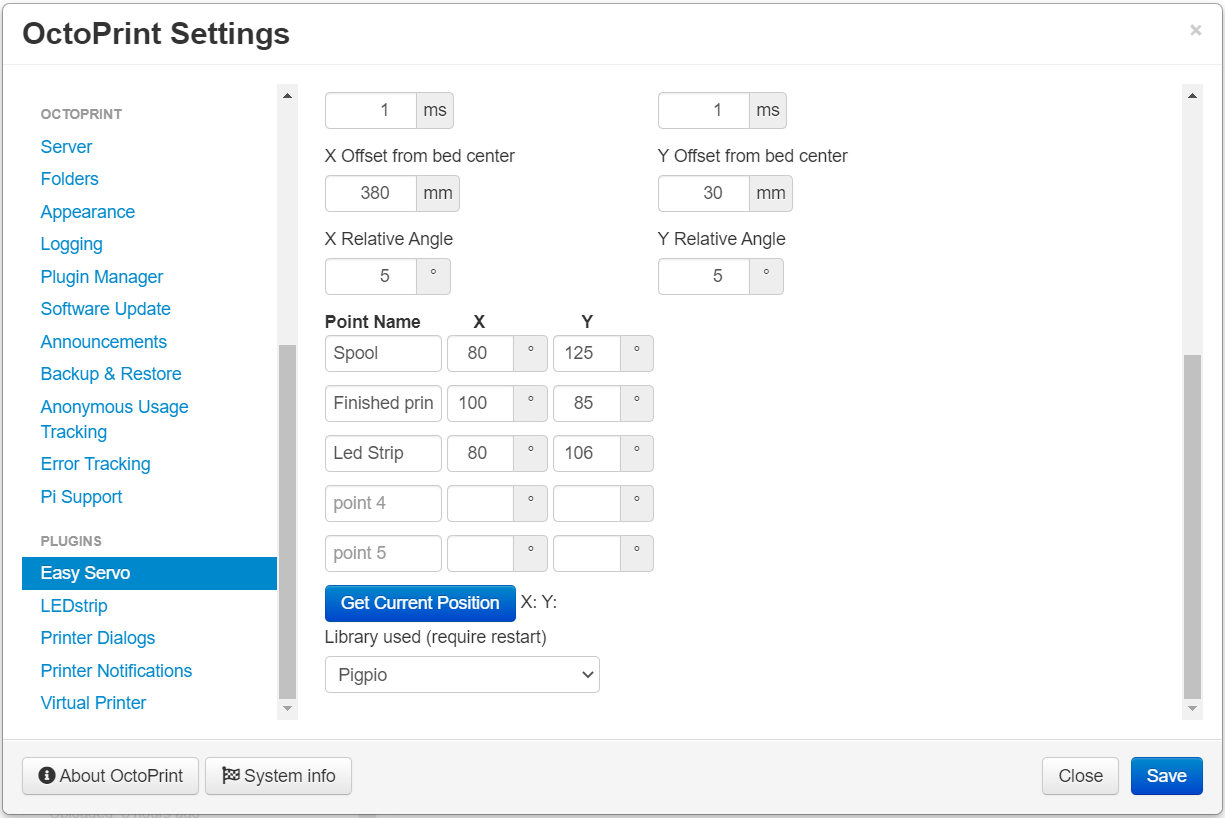Click the Get Current Position button
1225x818 pixels.
[420, 603]
